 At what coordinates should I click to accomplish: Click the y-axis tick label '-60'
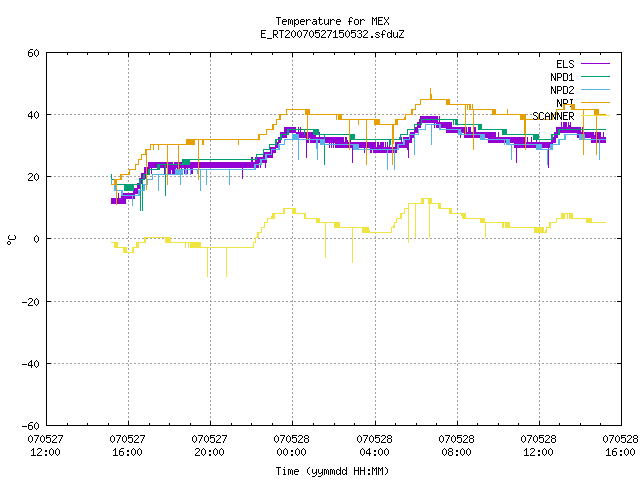31,426
